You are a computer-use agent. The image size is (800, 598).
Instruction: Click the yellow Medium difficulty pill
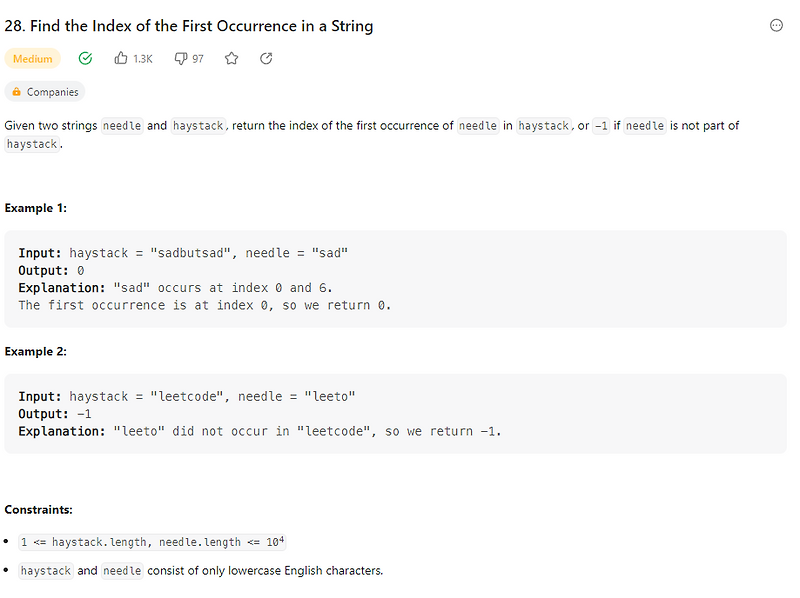(x=32, y=58)
